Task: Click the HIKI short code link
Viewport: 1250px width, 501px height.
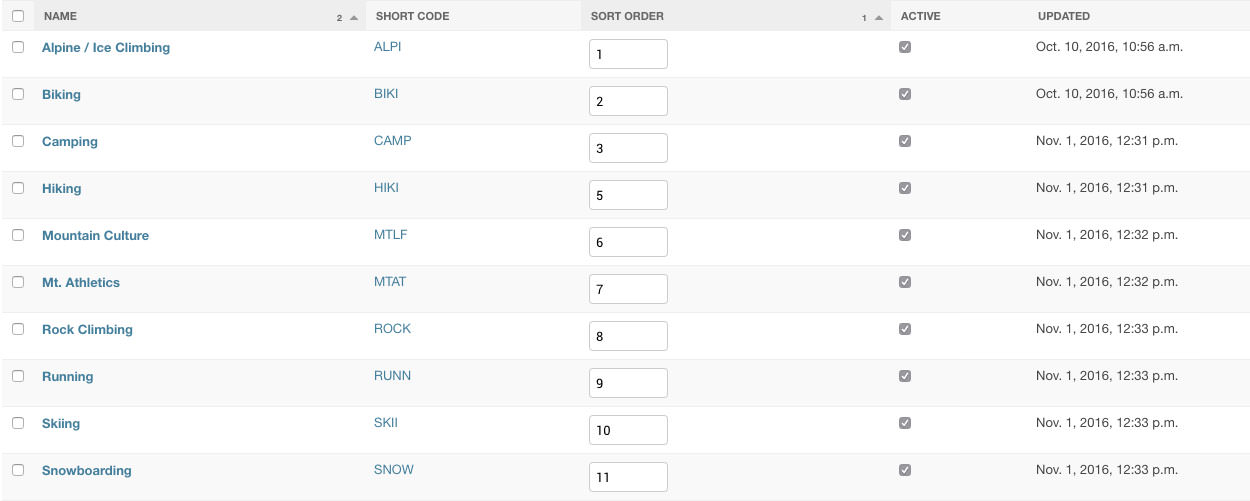Action: pos(386,188)
